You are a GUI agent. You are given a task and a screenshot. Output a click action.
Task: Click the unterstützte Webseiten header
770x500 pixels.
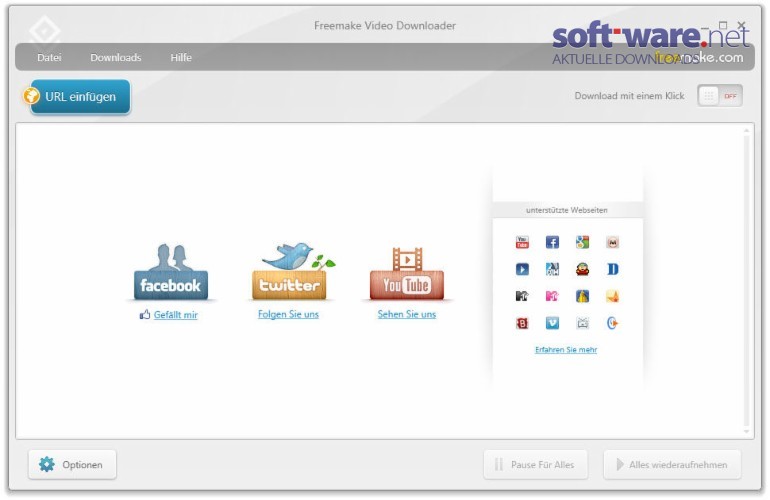567,210
